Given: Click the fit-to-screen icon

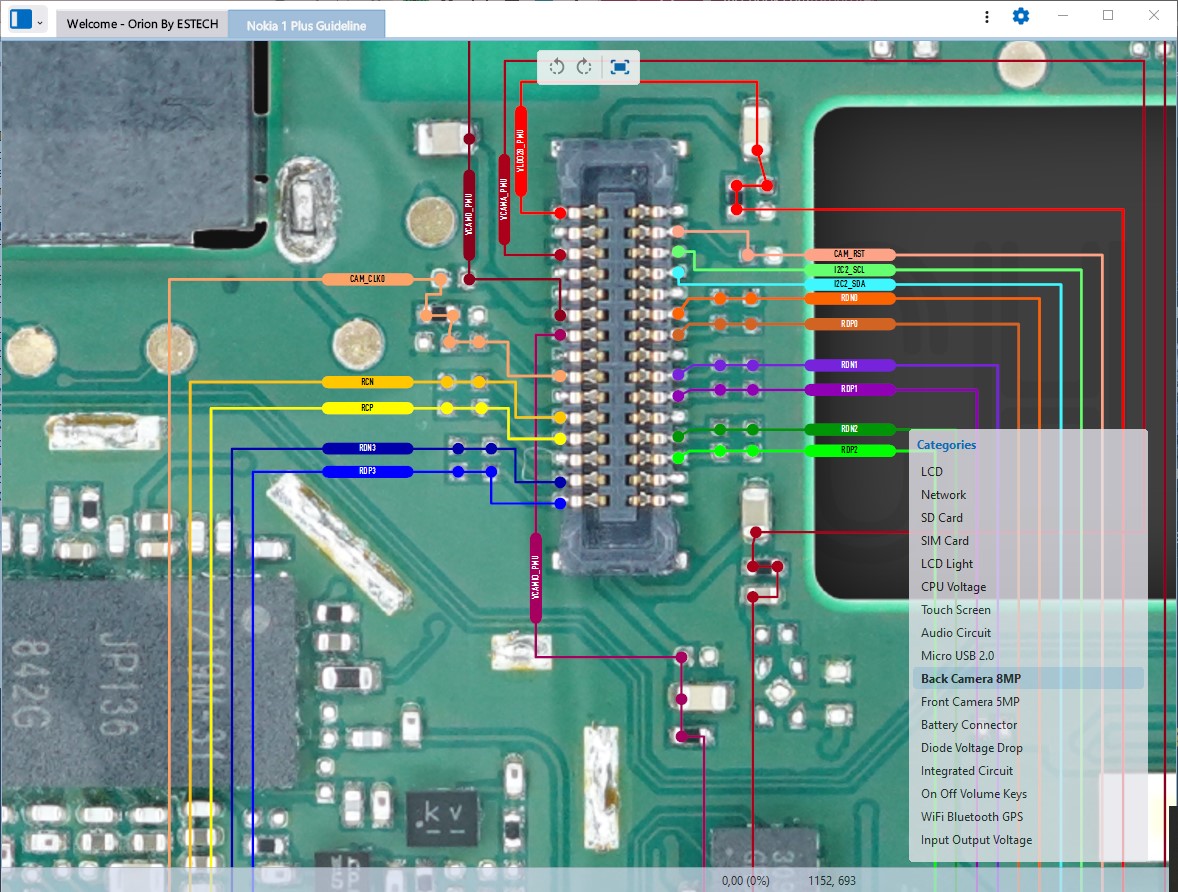Looking at the screenshot, I should (x=620, y=67).
